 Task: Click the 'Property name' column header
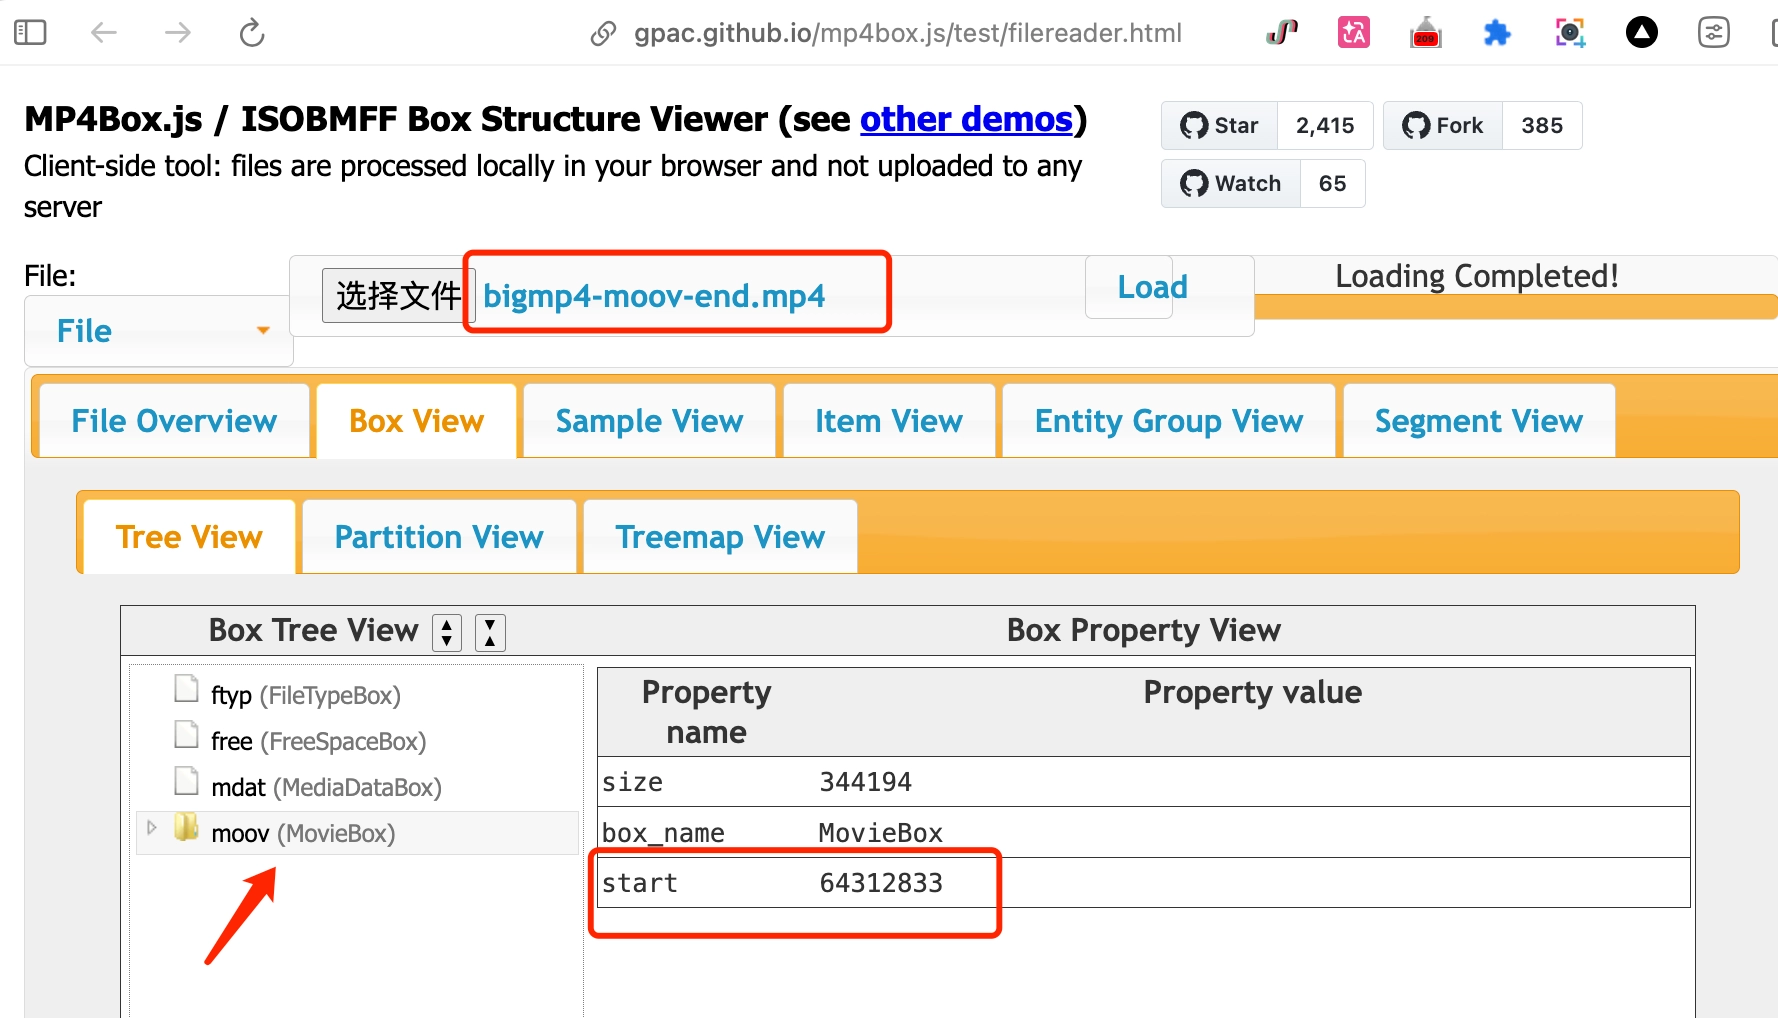pyautogui.click(x=707, y=712)
